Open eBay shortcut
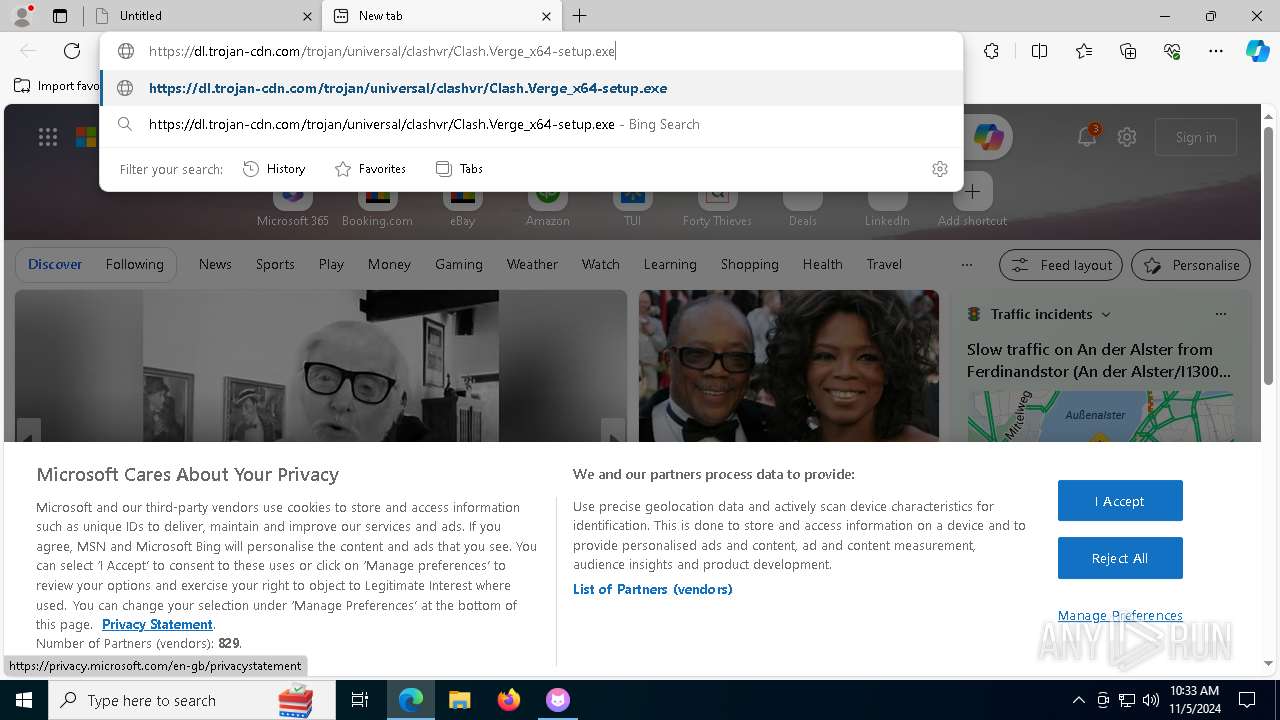 pos(462,206)
